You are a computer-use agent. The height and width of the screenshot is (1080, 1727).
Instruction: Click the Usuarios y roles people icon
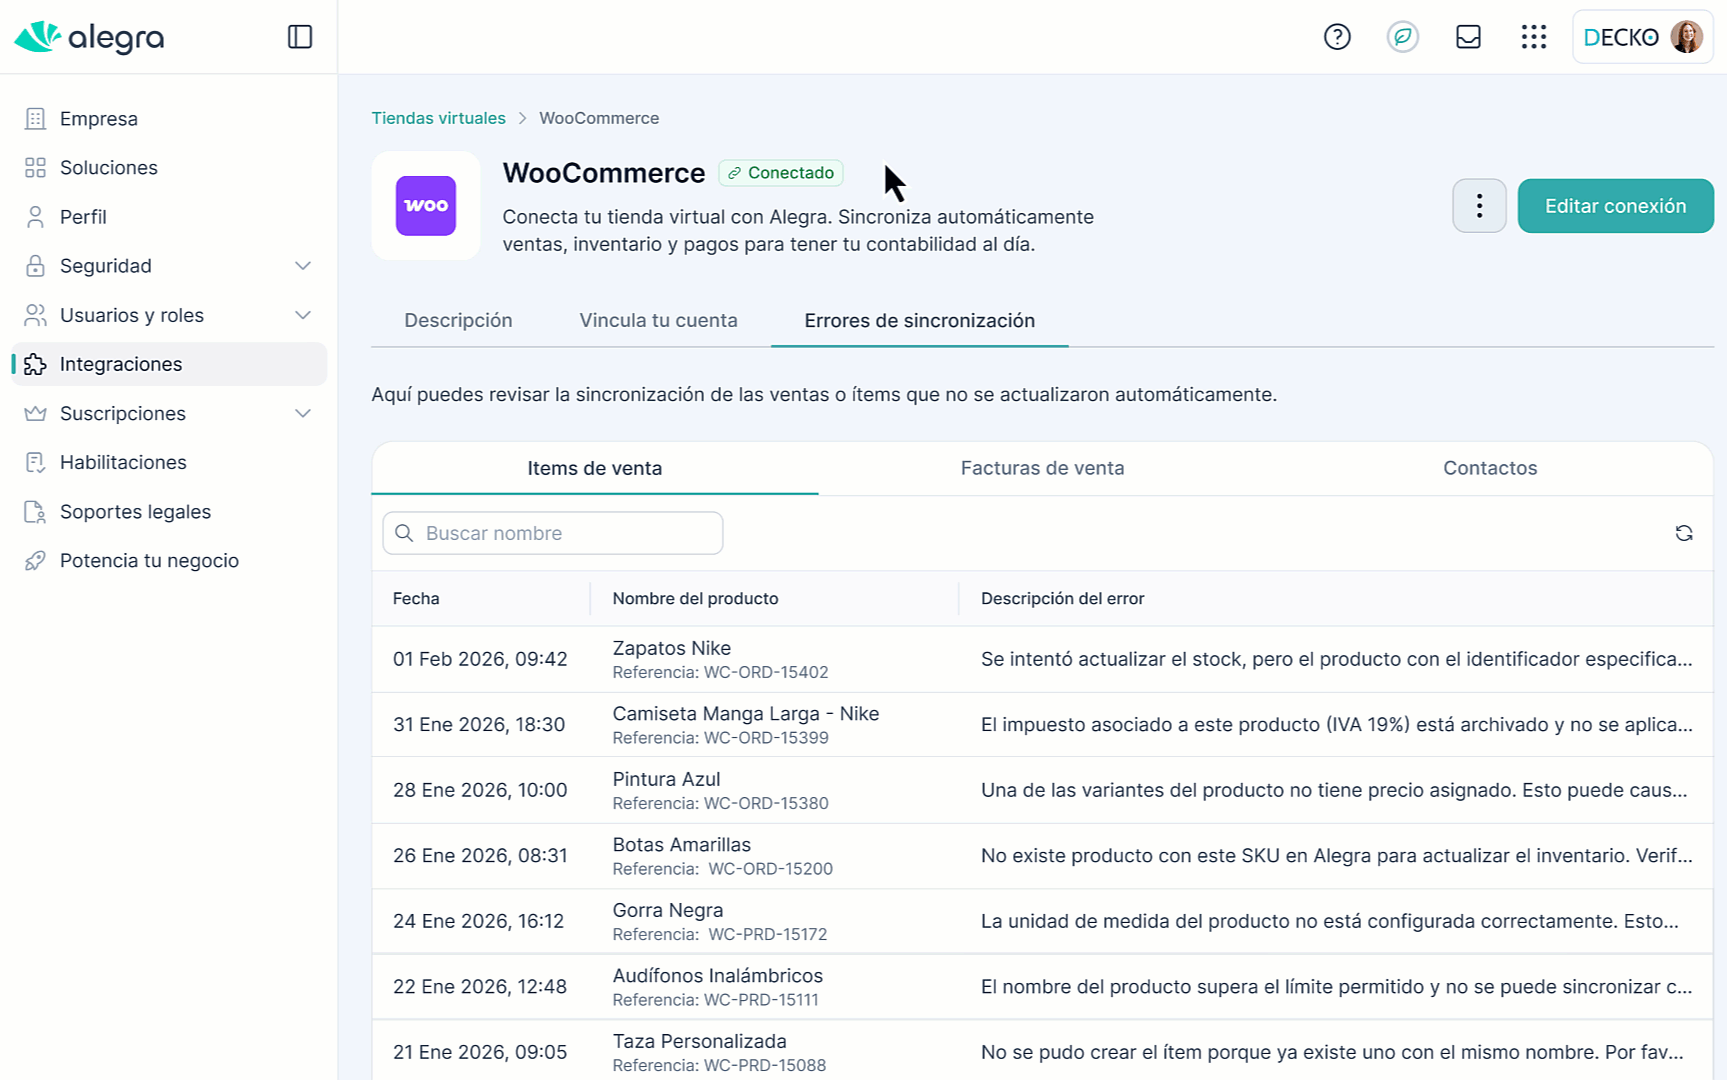35,315
